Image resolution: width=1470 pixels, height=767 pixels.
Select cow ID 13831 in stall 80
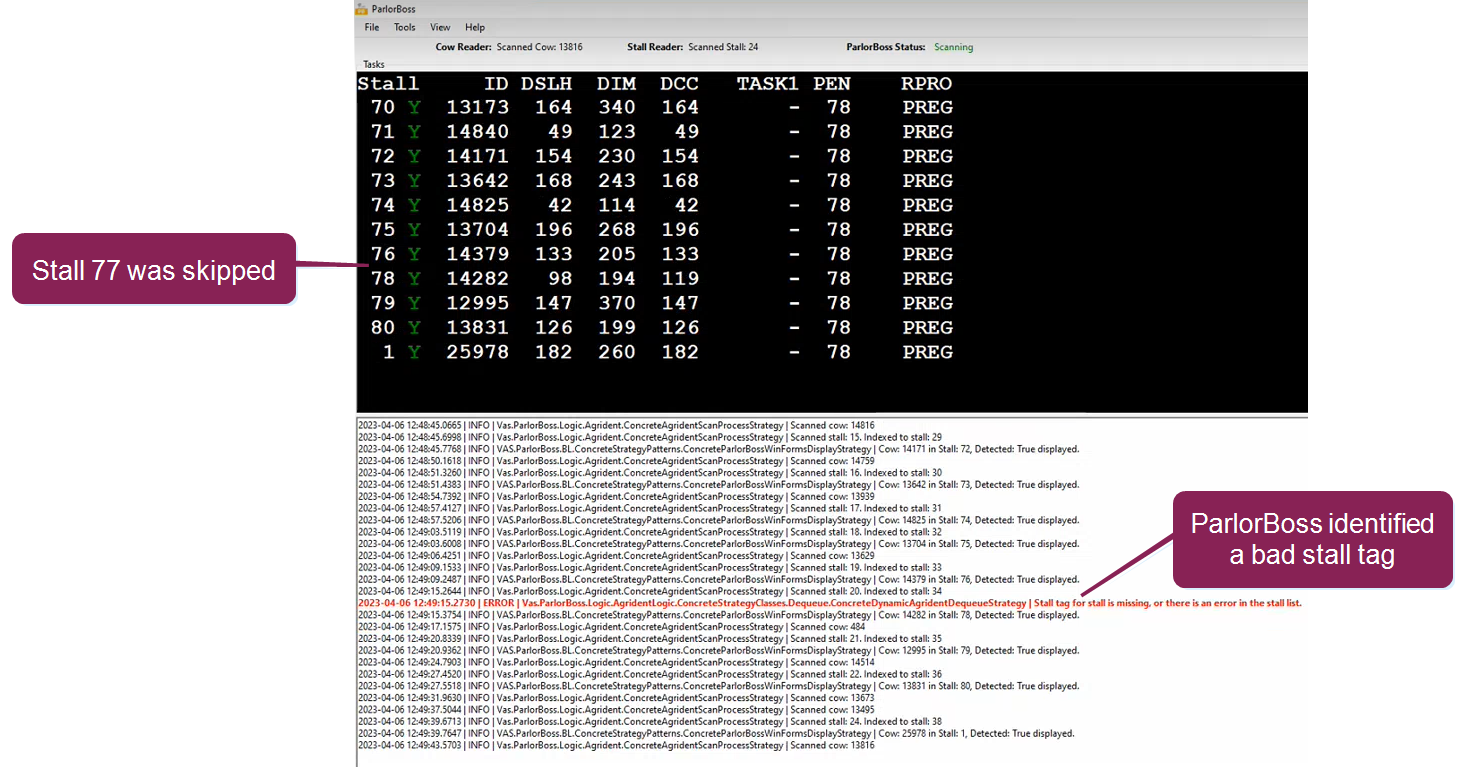(477, 328)
